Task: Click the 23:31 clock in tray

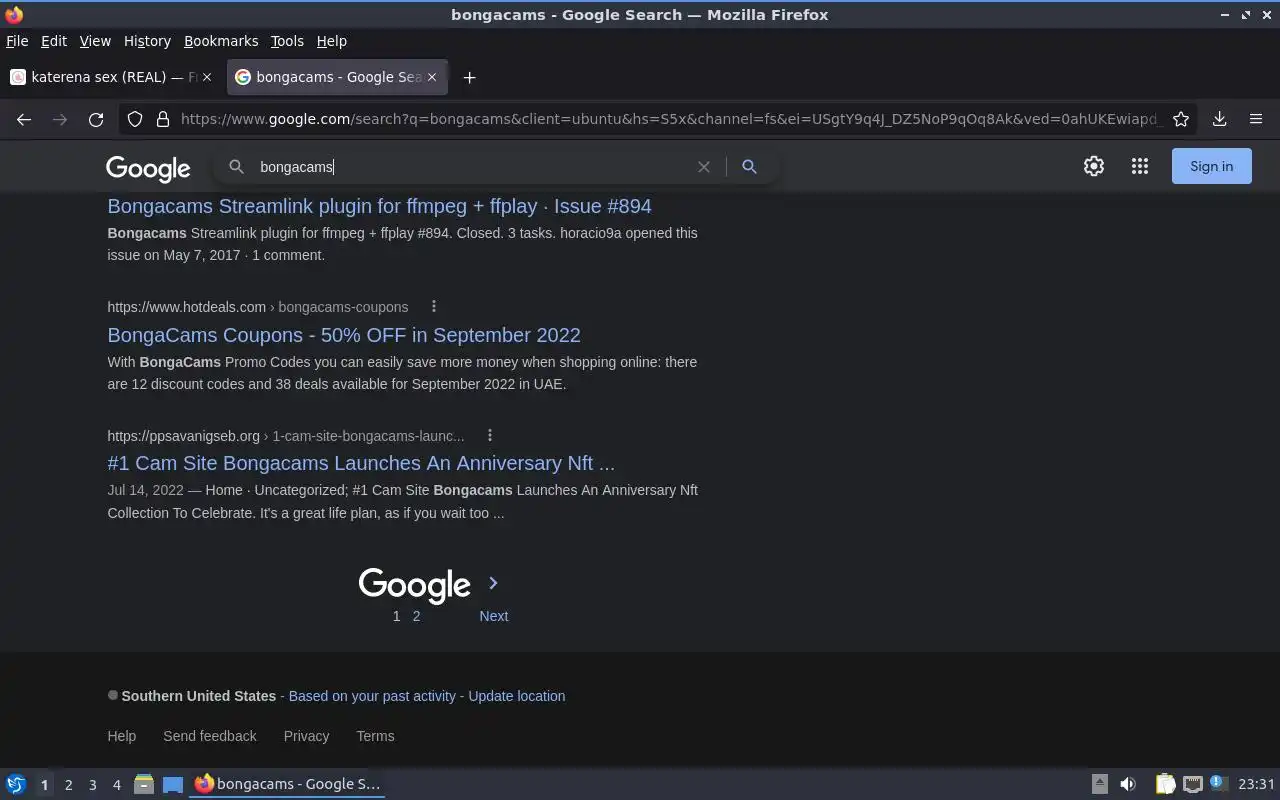Action: coord(1256,784)
